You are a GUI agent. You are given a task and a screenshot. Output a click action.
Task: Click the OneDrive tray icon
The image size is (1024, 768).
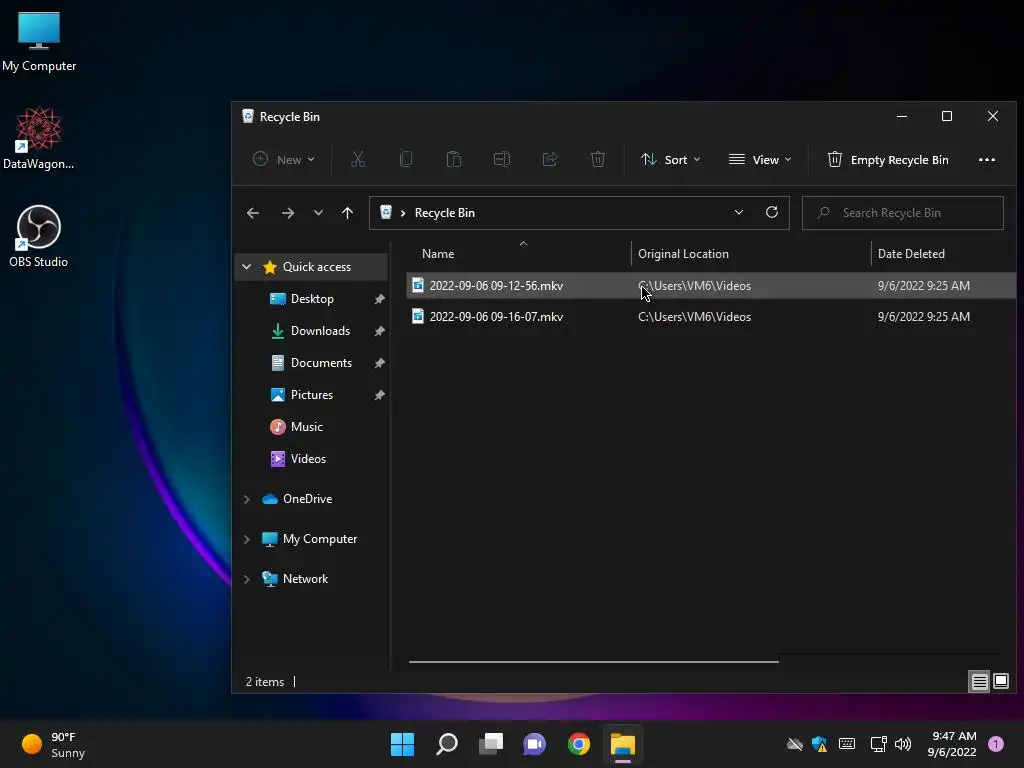coord(795,744)
